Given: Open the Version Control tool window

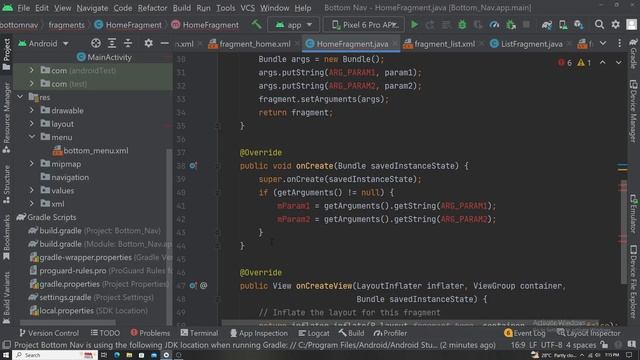Looking at the screenshot, I should point(49,333).
